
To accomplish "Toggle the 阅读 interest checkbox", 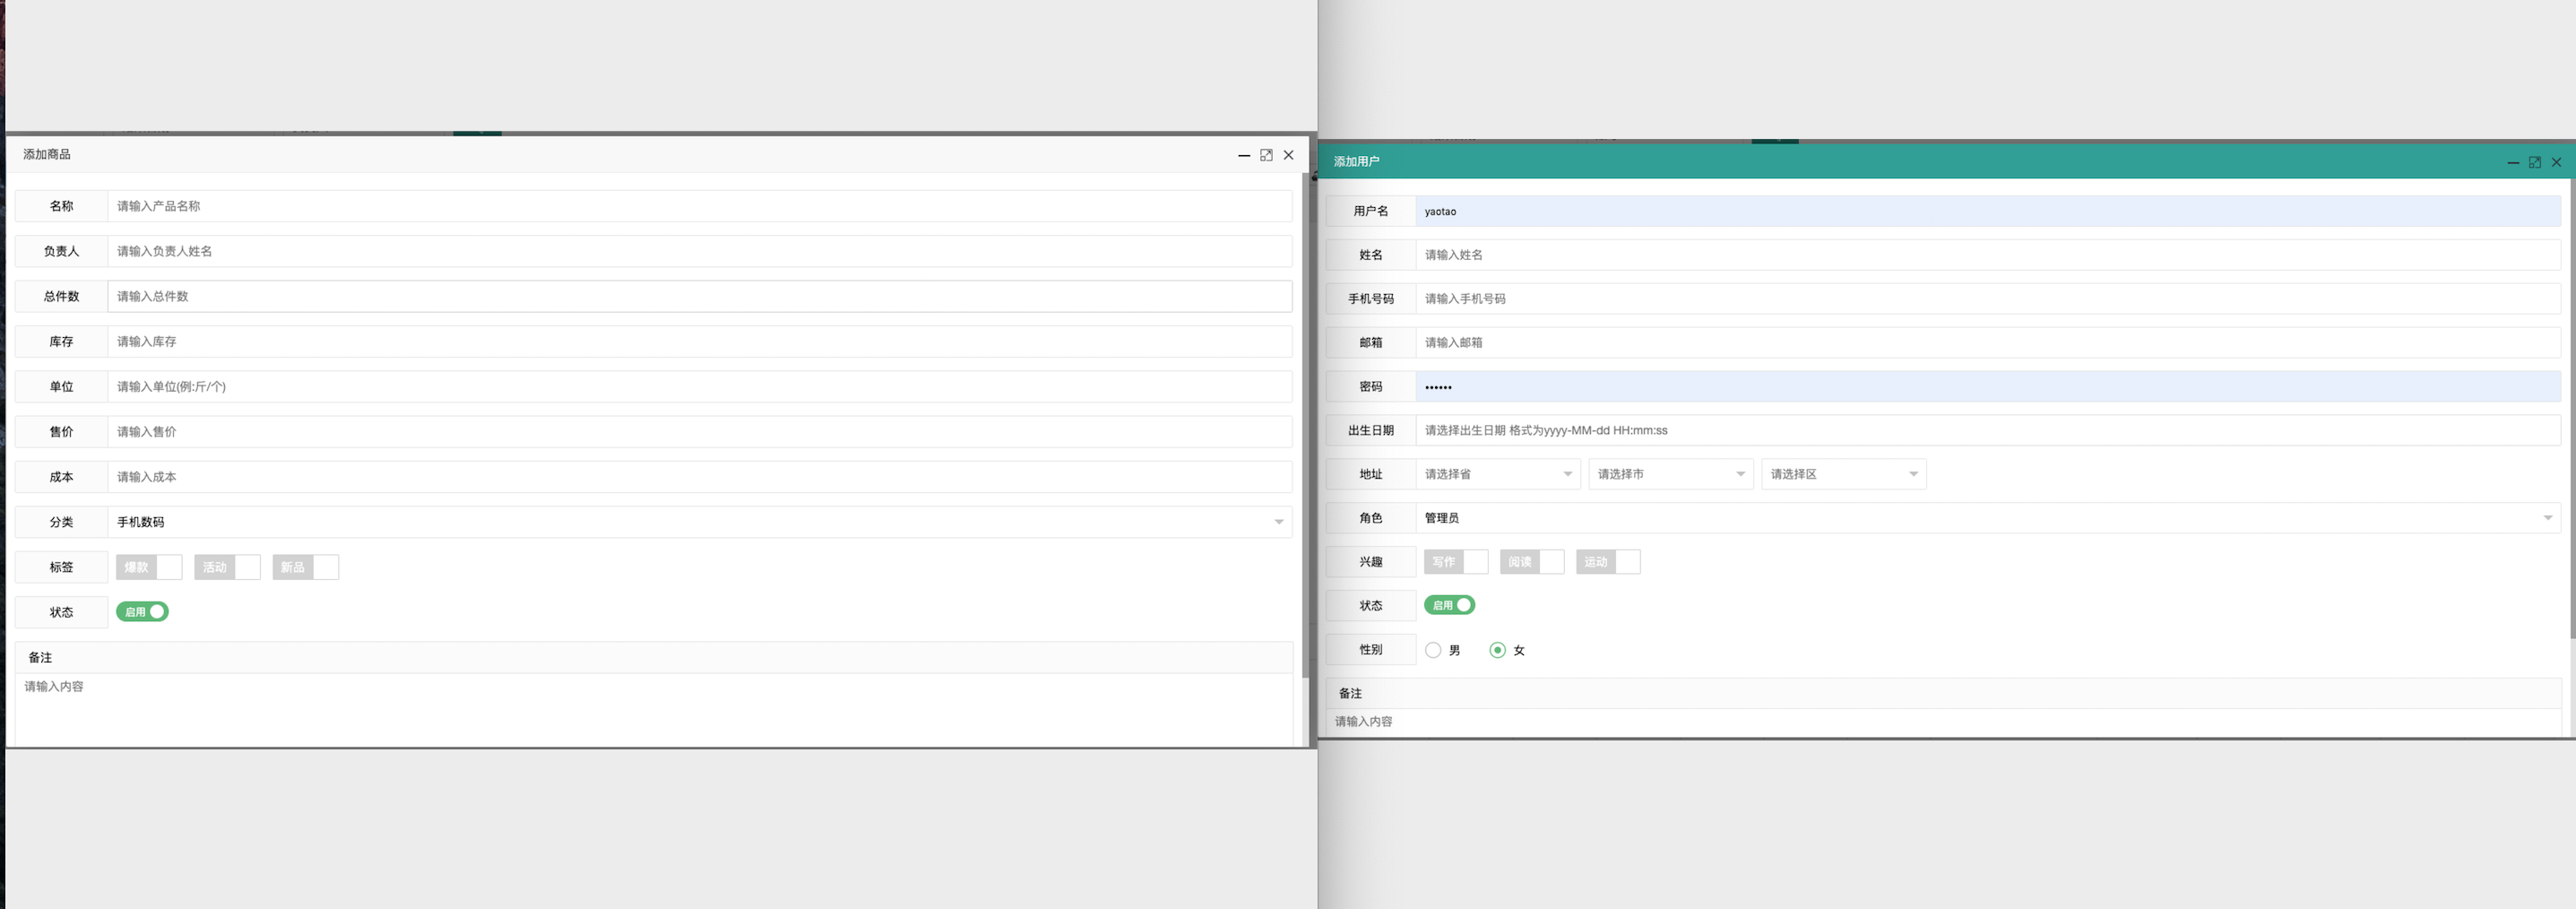I will coord(1532,562).
